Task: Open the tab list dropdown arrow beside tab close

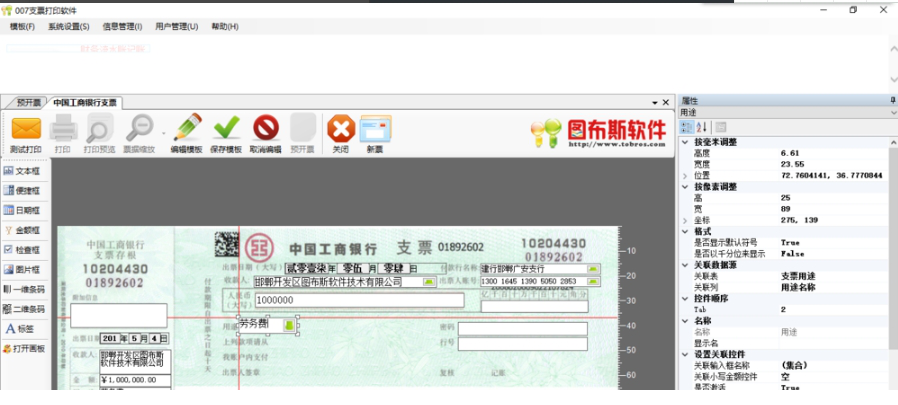Action: [x=655, y=103]
